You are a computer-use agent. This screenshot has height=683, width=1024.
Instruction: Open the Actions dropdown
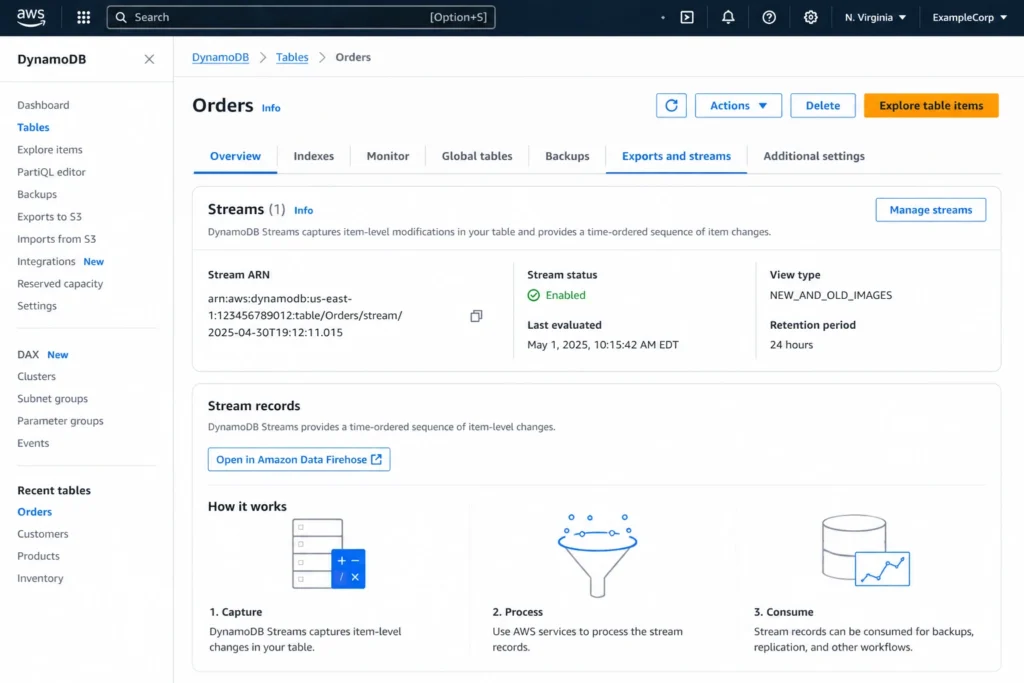tap(738, 105)
